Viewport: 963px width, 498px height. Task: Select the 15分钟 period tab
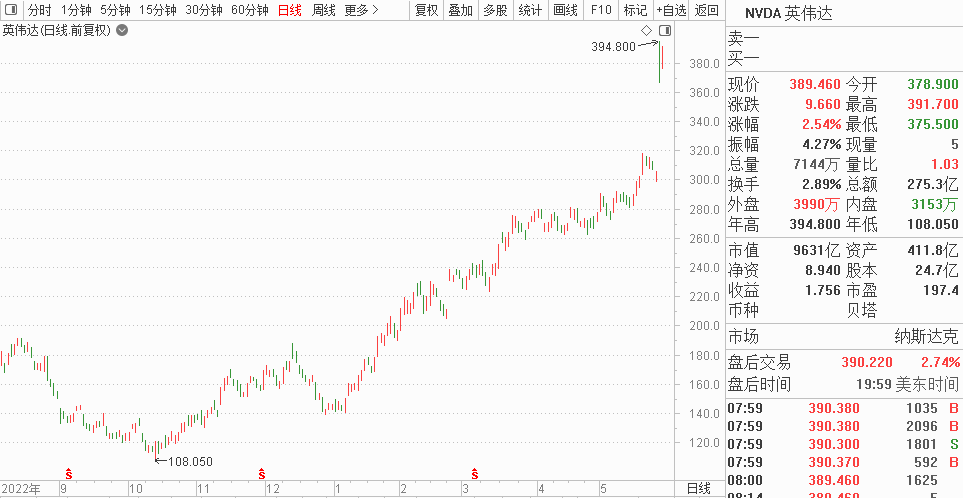[158, 10]
